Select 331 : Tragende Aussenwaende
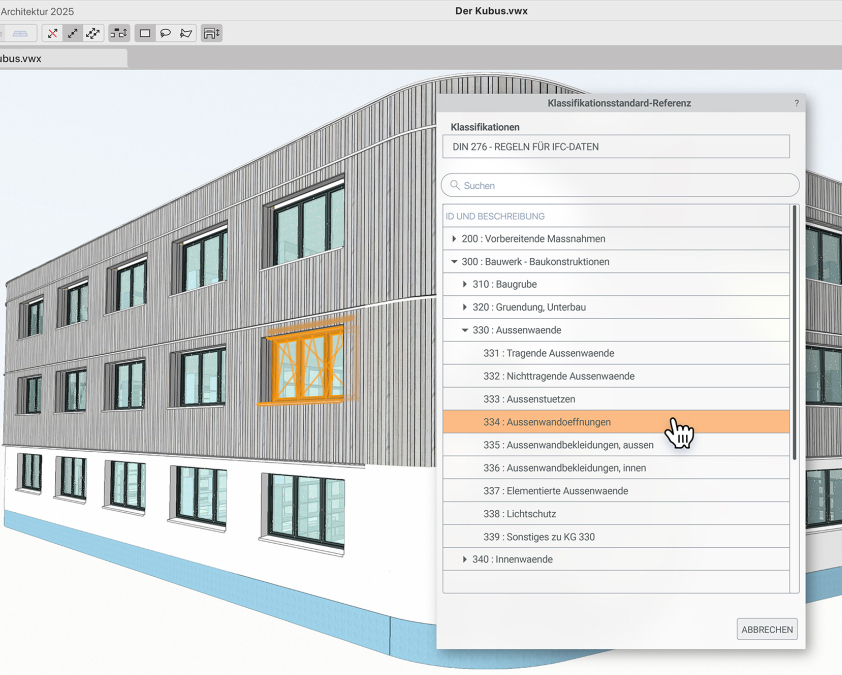The height and width of the screenshot is (675, 842). pyautogui.click(x=616, y=353)
